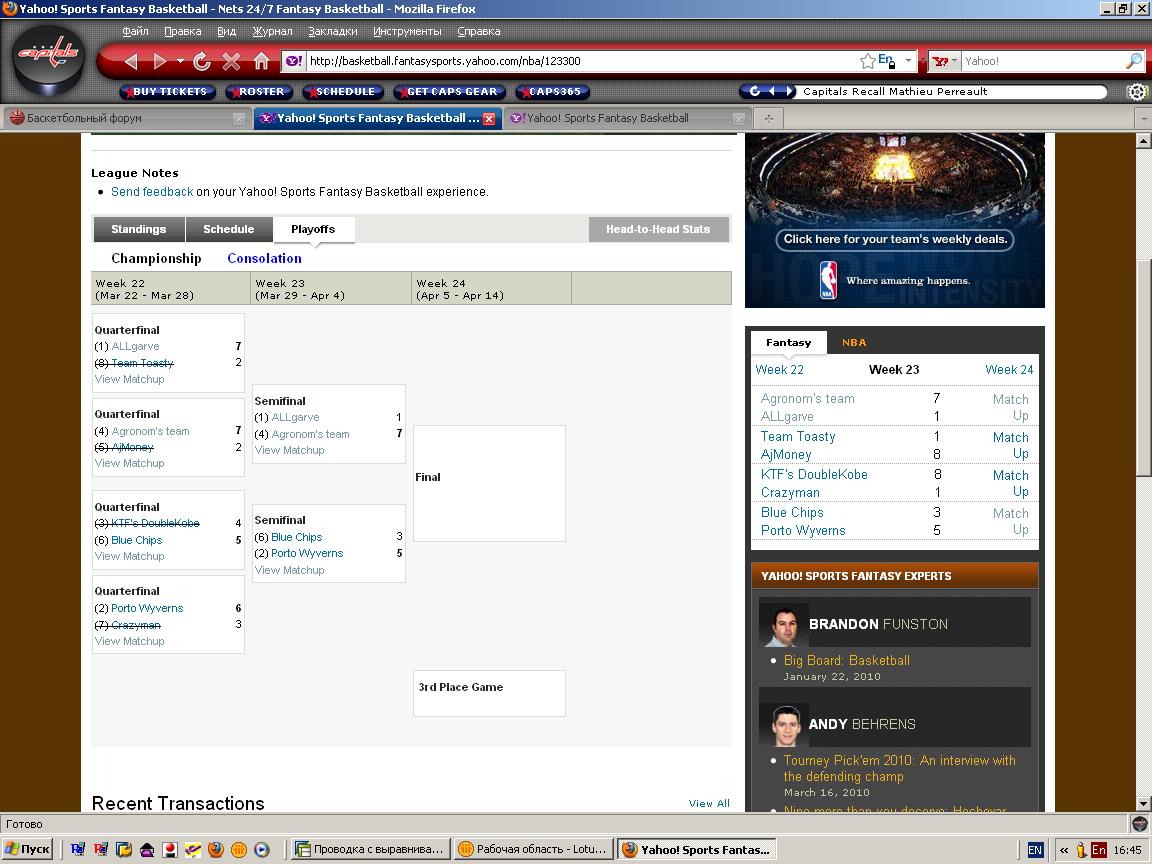Click the search magnifier icon
1152x864 pixels.
(1134, 61)
